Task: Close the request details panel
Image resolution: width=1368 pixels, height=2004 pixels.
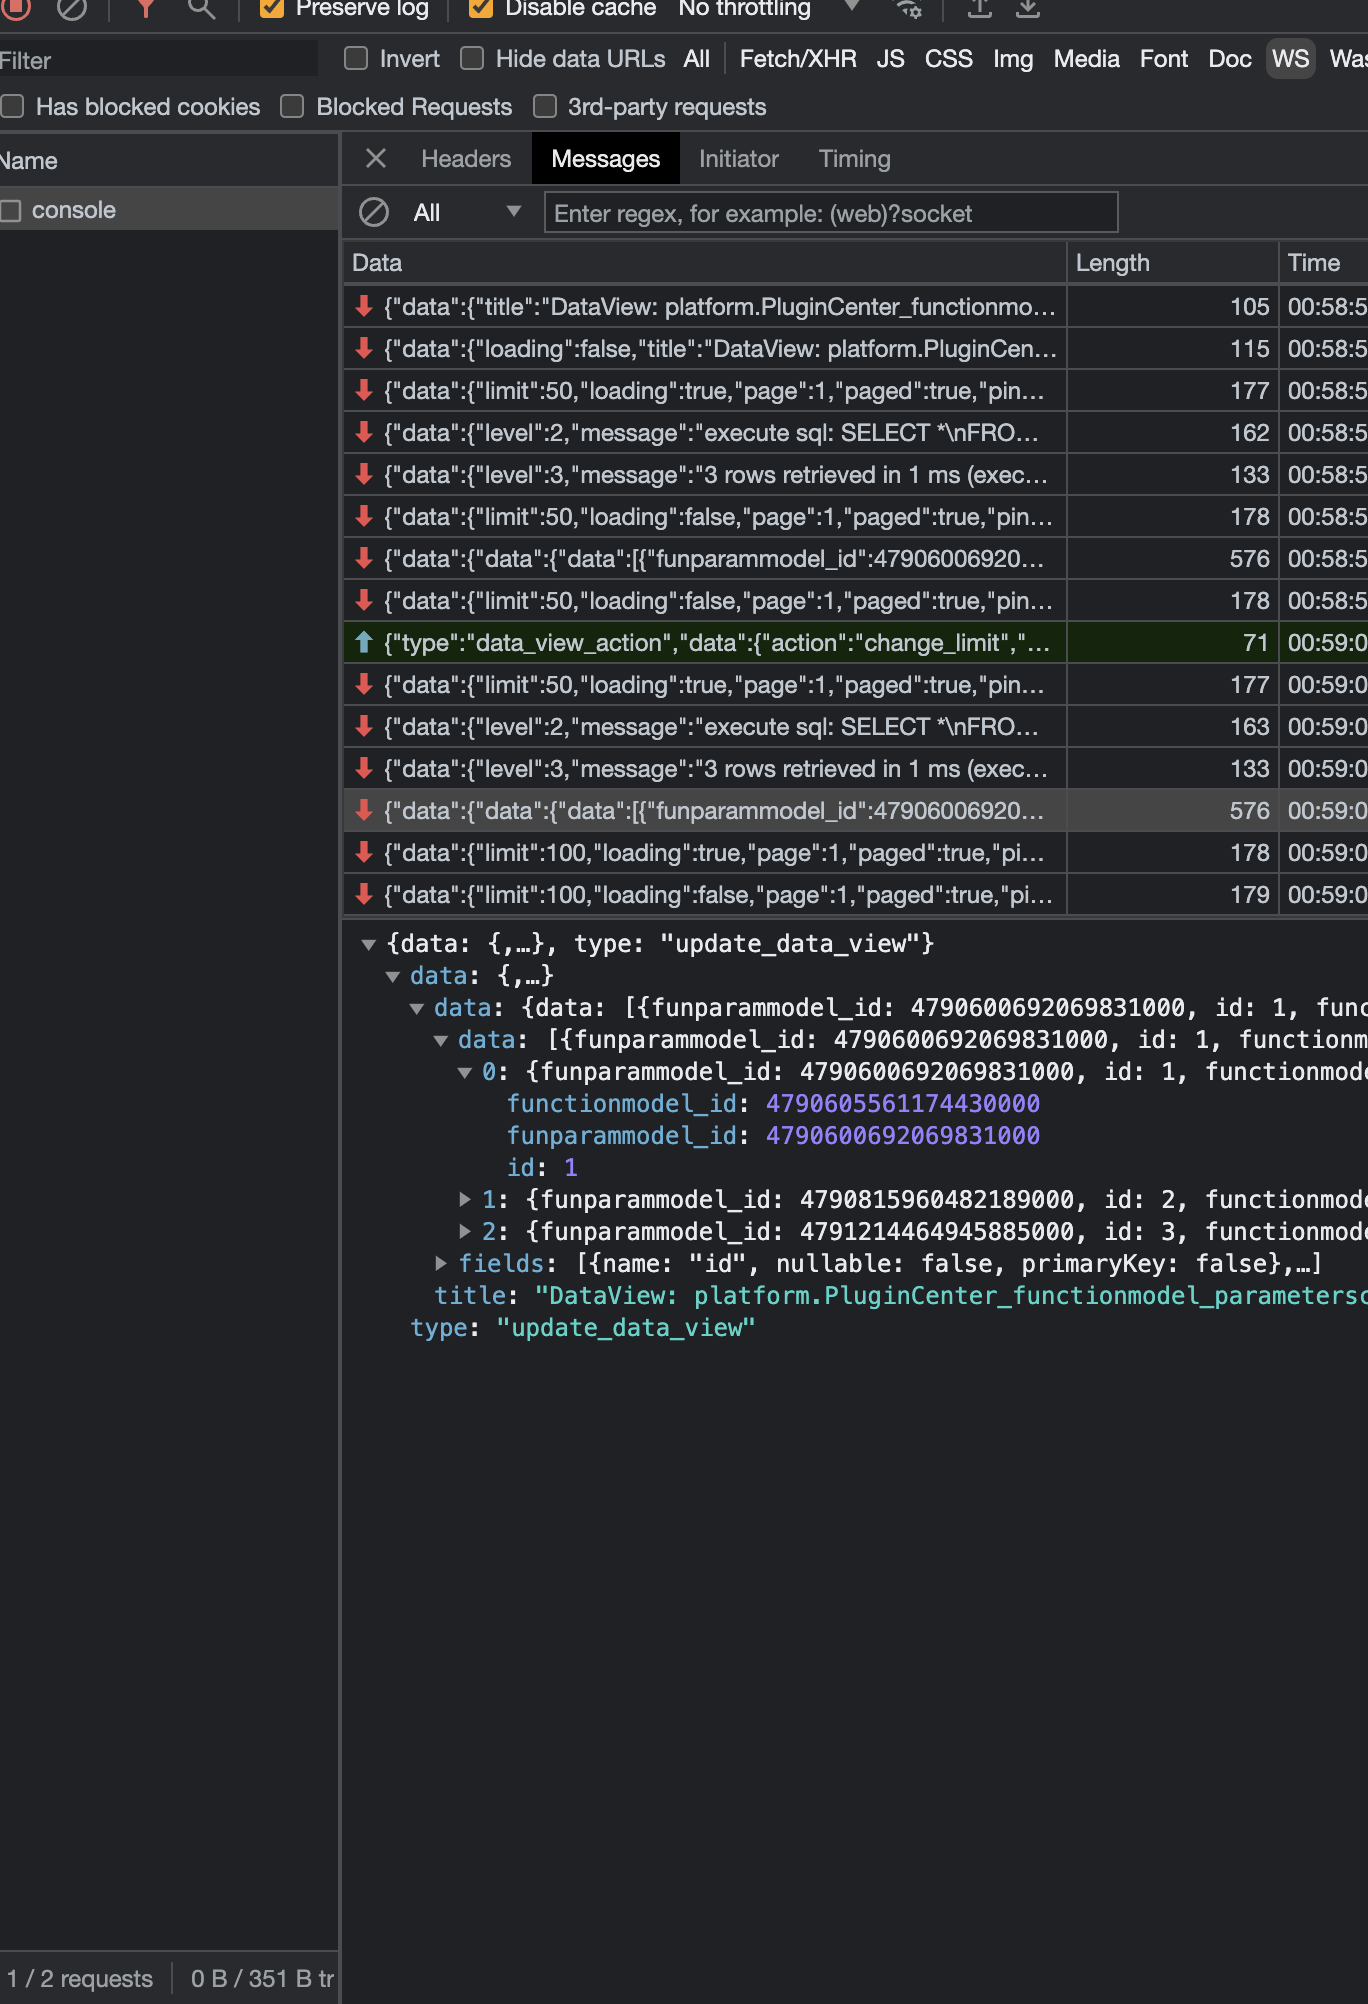Action: click(376, 158)
